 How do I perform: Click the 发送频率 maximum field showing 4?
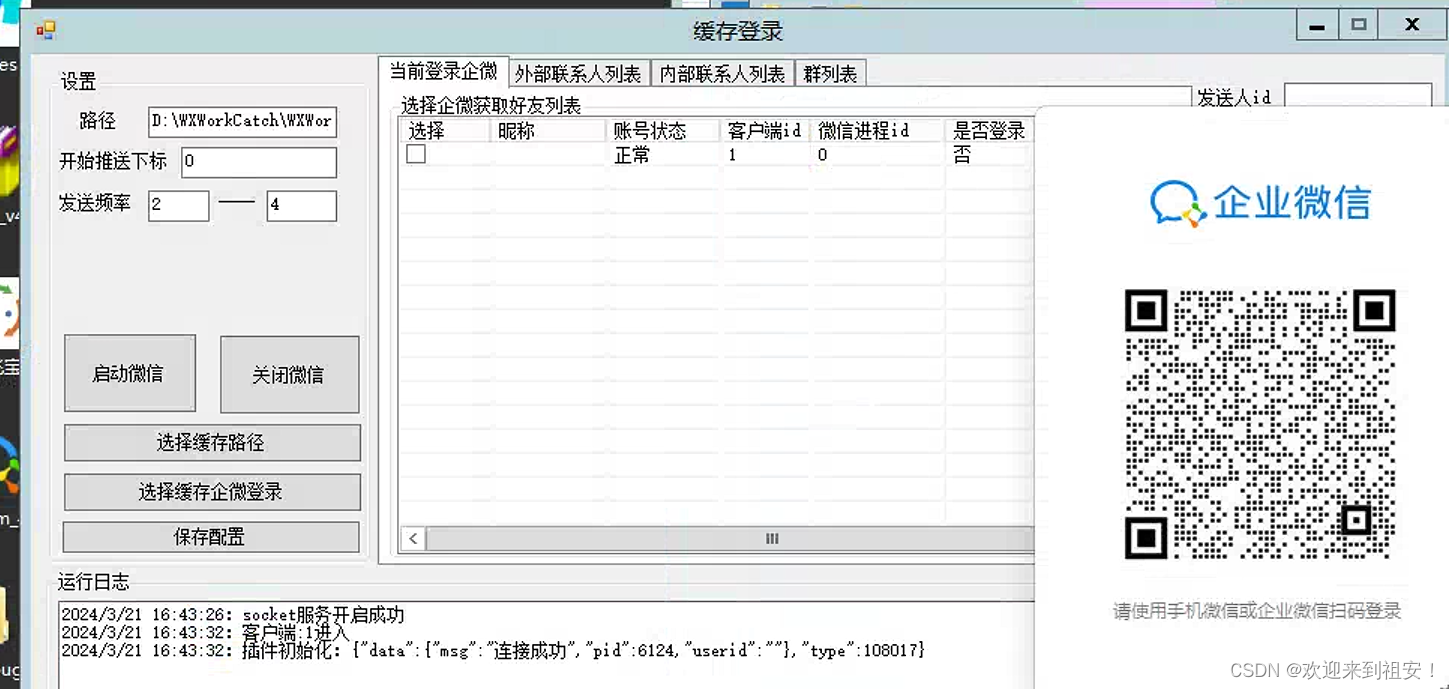coord(302,205)
